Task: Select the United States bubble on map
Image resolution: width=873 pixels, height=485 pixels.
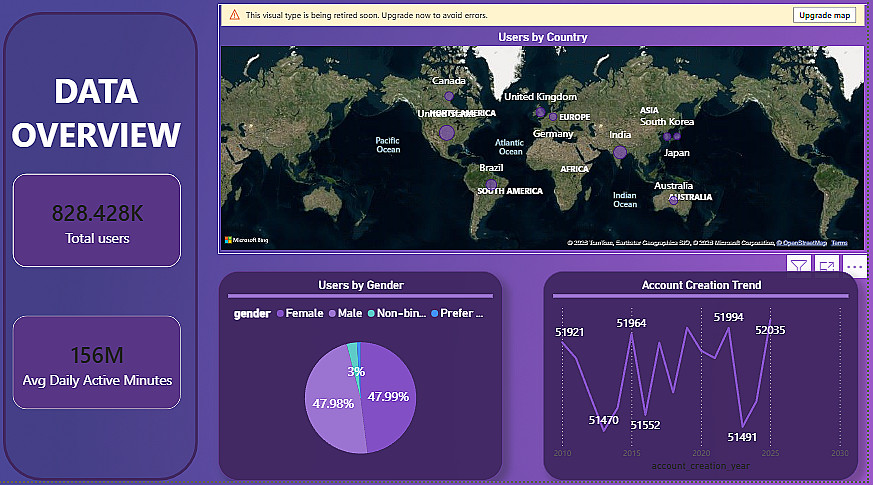Action: [x=447, y=133]
